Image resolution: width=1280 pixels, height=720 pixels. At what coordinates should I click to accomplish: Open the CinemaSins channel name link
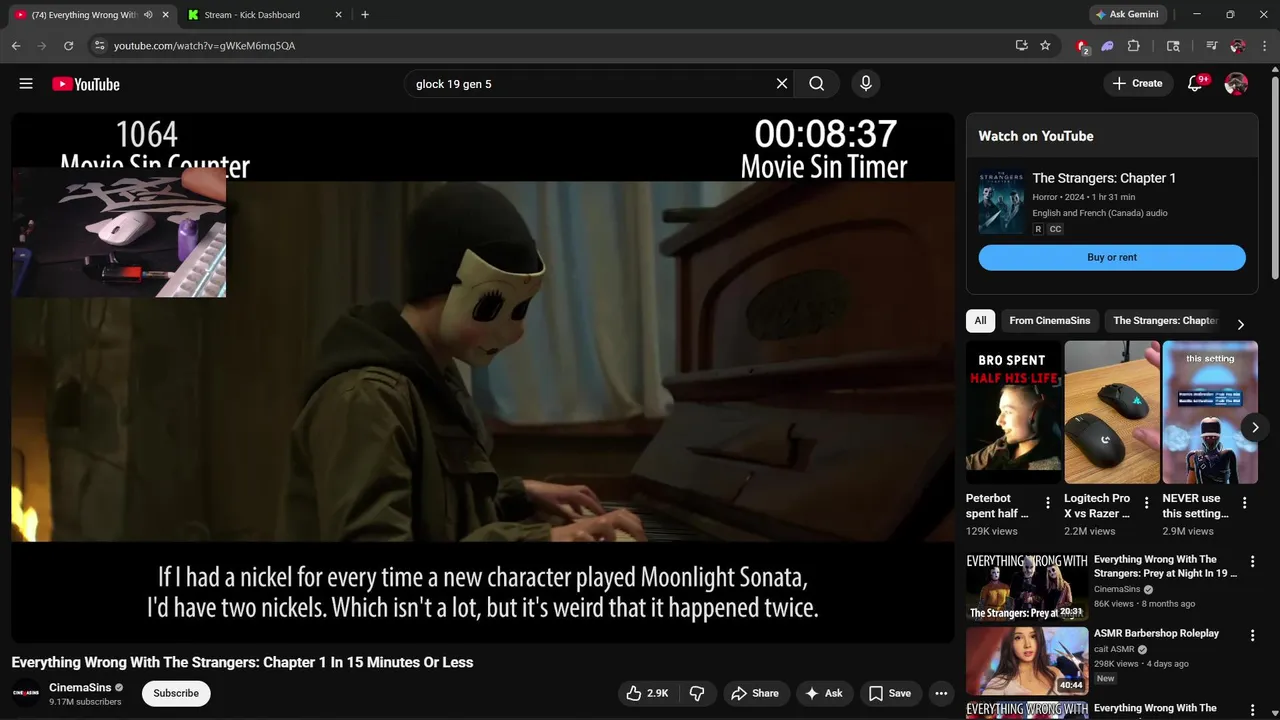(x=80, y=687)
